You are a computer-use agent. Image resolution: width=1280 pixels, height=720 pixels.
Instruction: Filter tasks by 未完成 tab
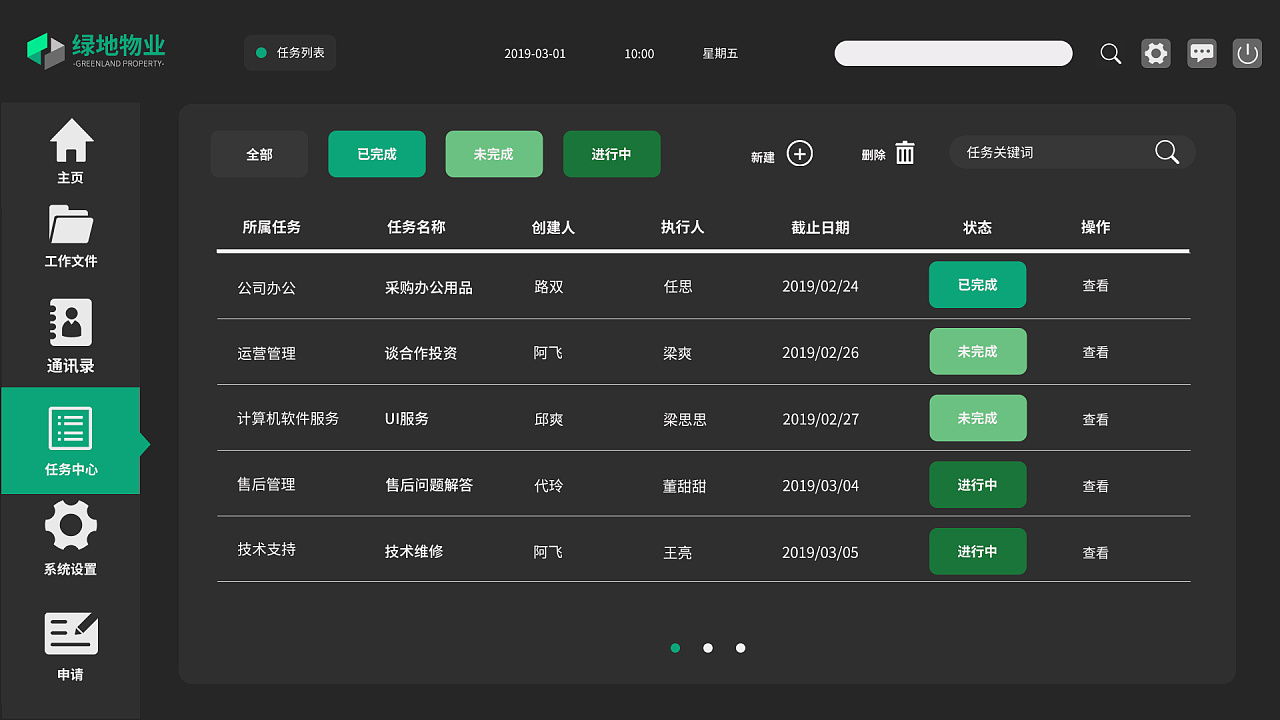(x=494, y=154)
